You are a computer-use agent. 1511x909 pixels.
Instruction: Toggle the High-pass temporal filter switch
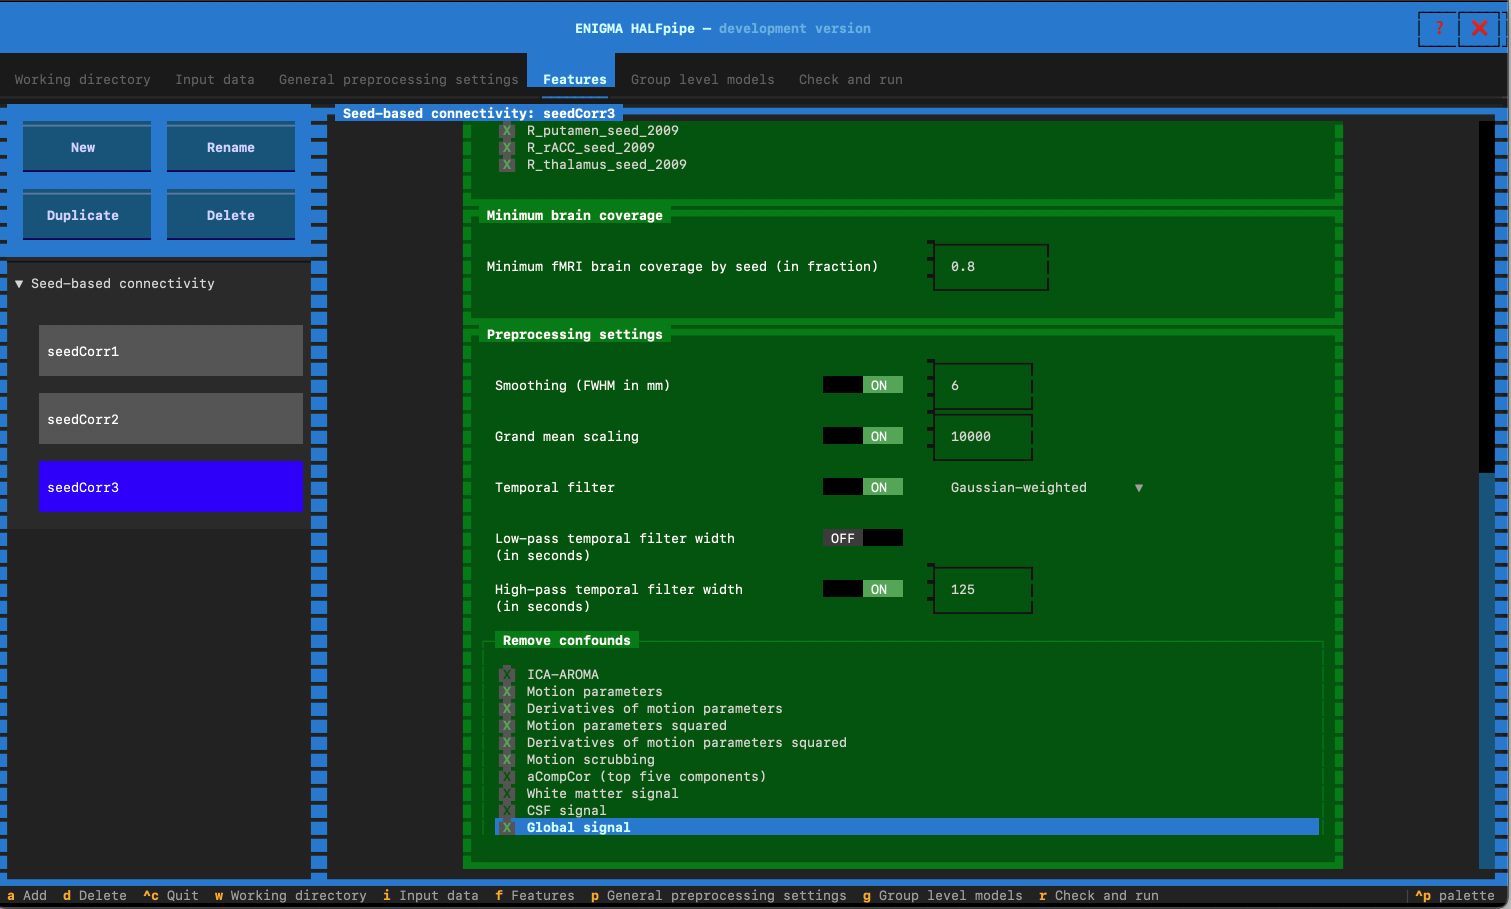[x=863, y=589]
